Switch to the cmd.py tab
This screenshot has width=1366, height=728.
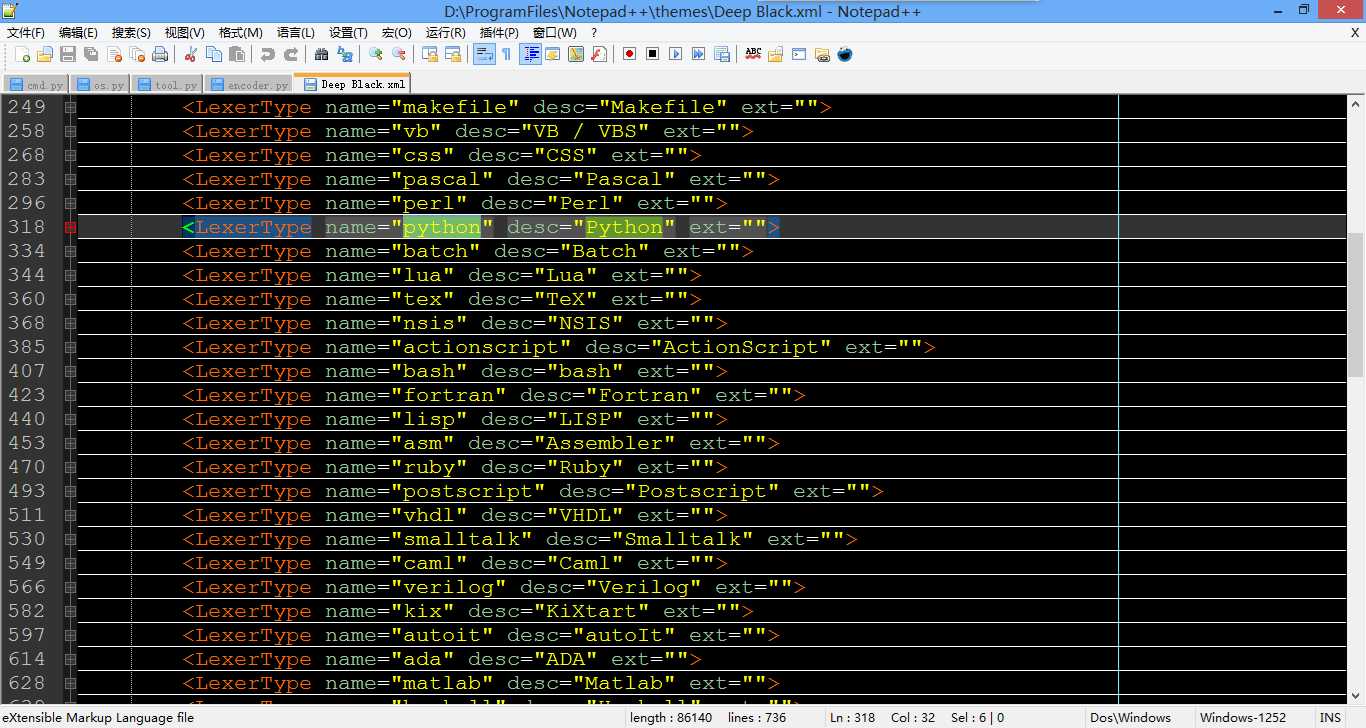(x=36, y=85)
